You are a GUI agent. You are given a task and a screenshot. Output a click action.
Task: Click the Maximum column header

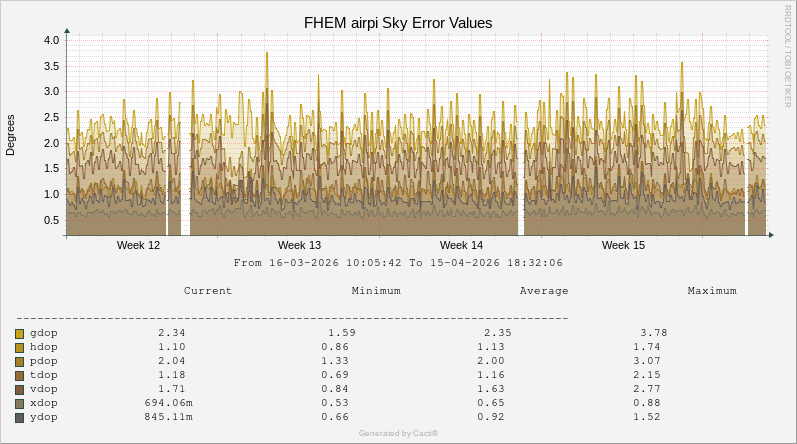712,291
